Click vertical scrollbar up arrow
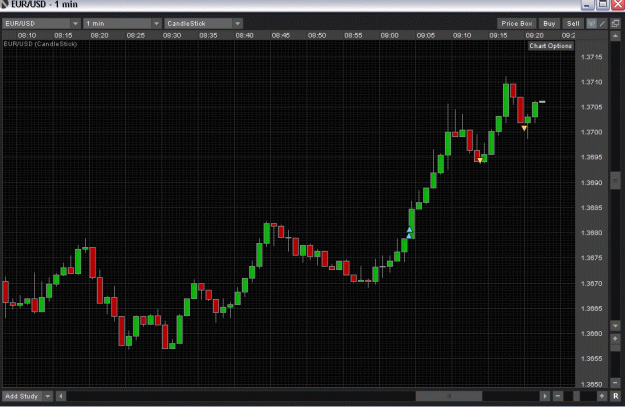Image resolution: width=625 pixels, height=407 pixels. click(615, 36)
